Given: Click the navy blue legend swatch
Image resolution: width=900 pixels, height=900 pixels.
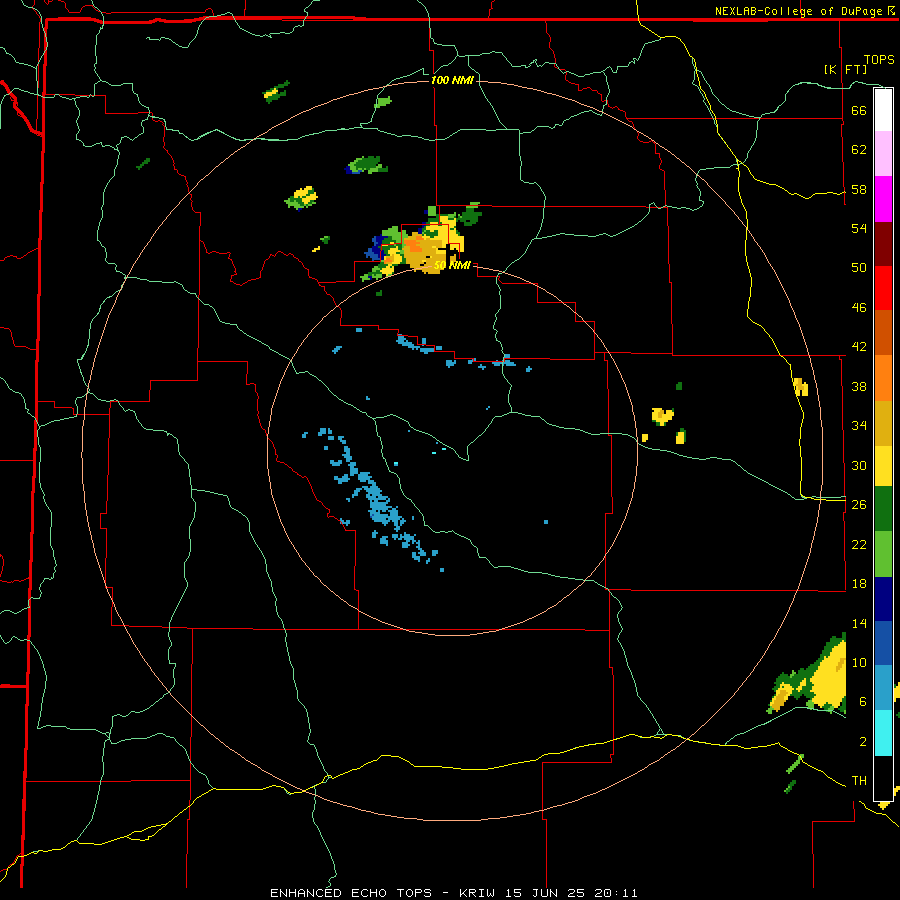Looking at the screenshot, I should click(883, 599).
